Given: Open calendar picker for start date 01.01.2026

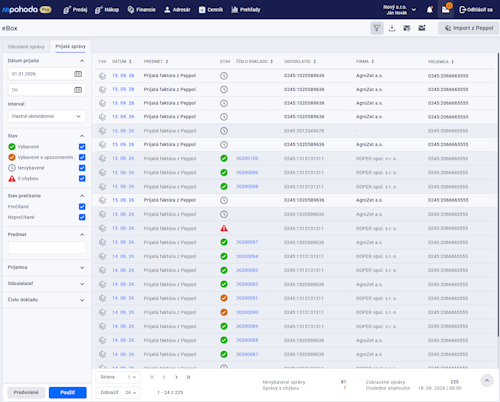Looking at the screenshot, I should pos(78,74).
